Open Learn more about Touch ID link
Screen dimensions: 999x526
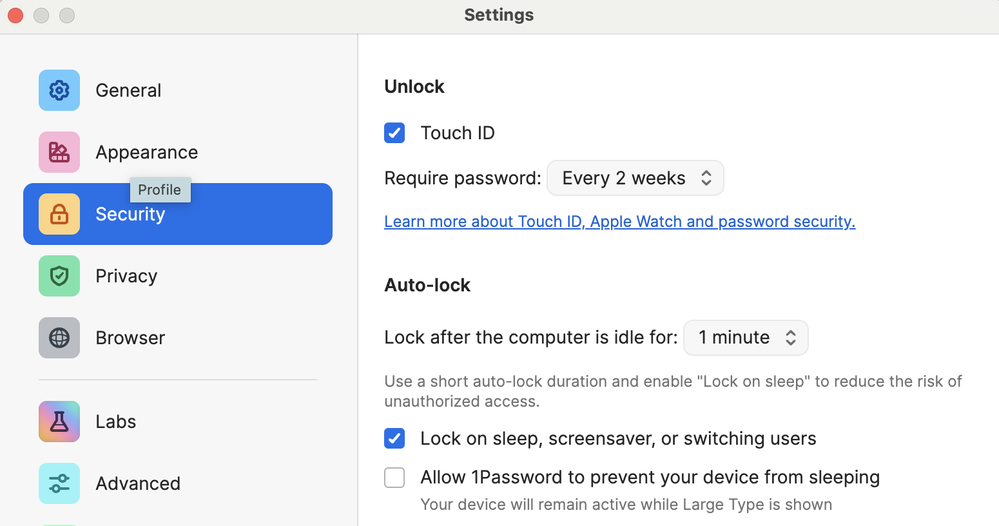point(619,221)
